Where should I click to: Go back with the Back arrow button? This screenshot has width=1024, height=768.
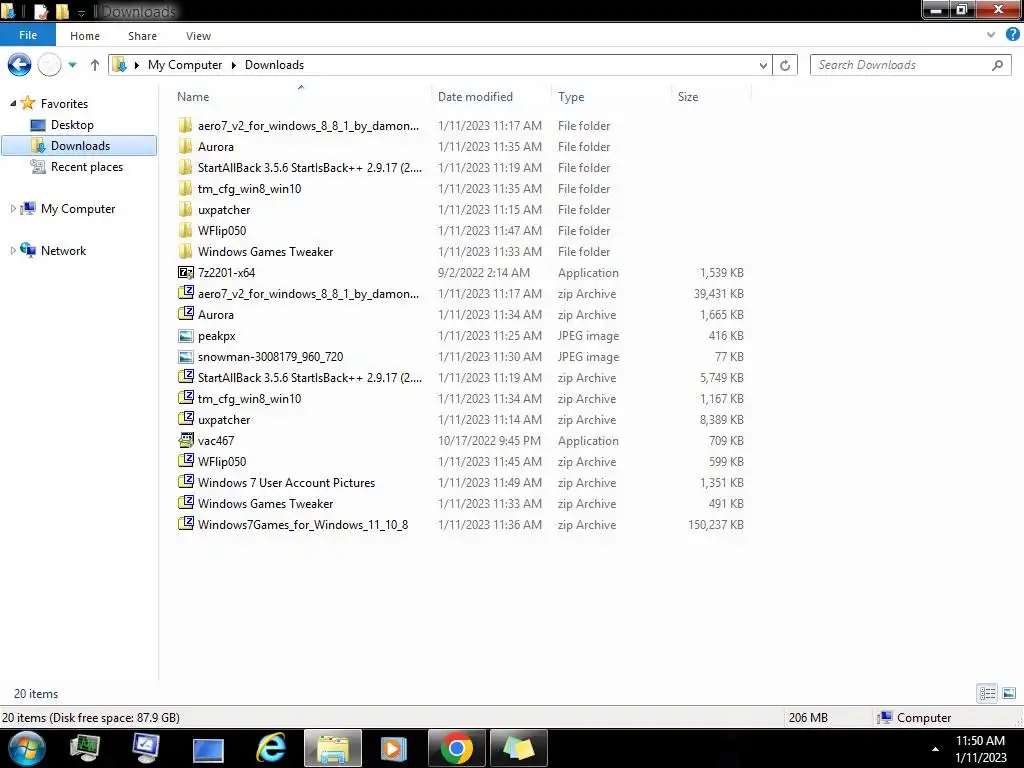19,65
